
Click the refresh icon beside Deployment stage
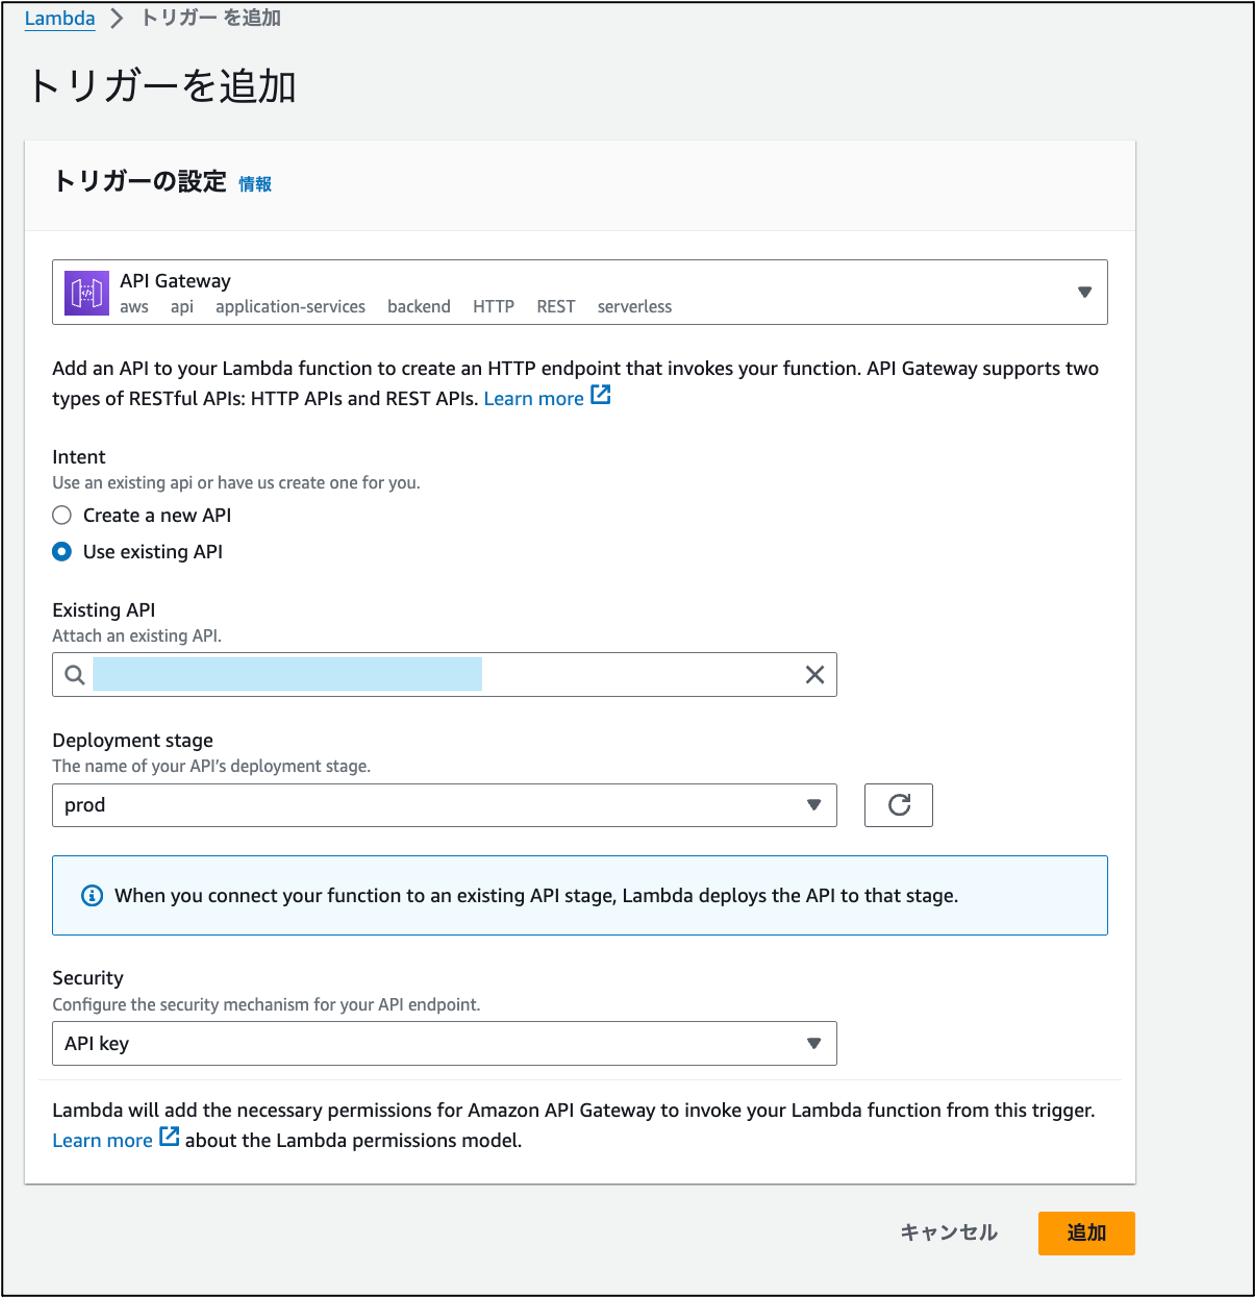click(897, 805)
